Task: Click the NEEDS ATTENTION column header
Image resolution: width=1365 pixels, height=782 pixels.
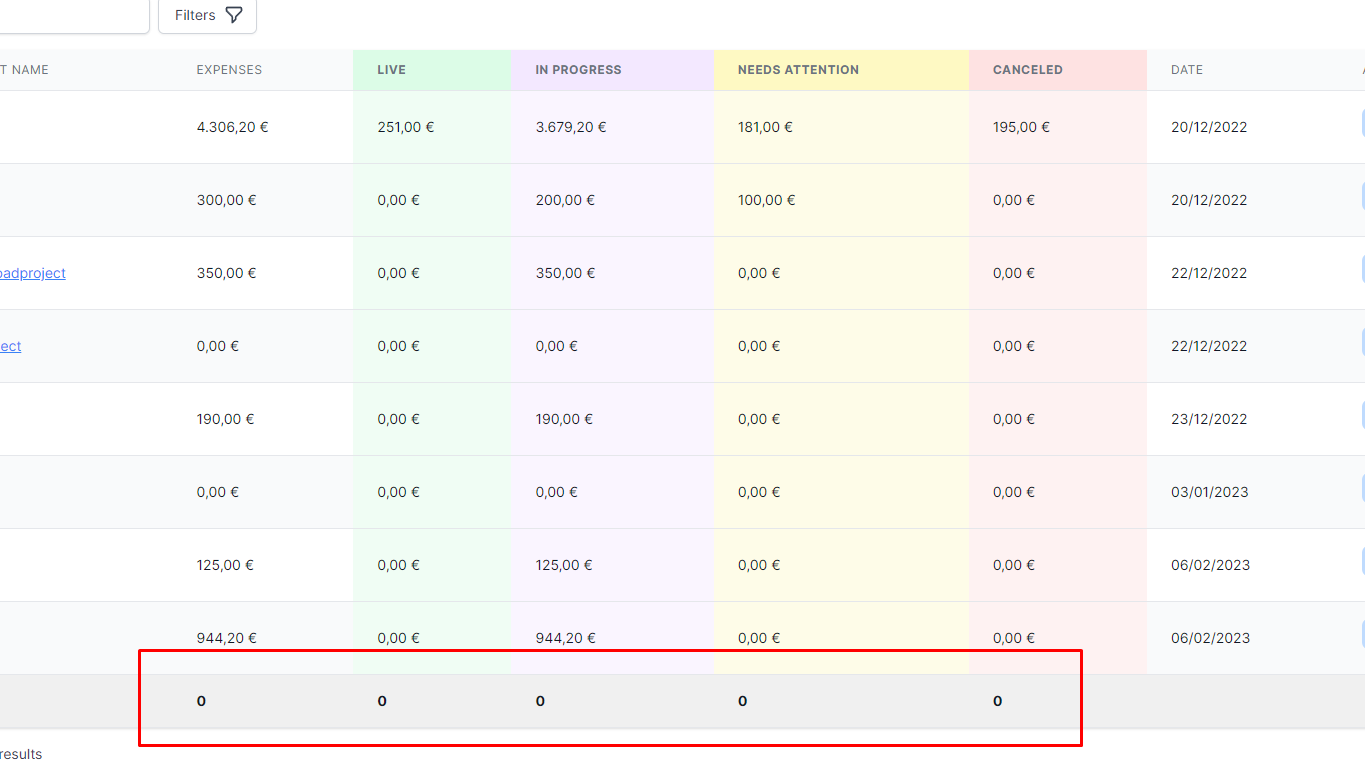Action: pyautogui.click(x=798, y=70)
